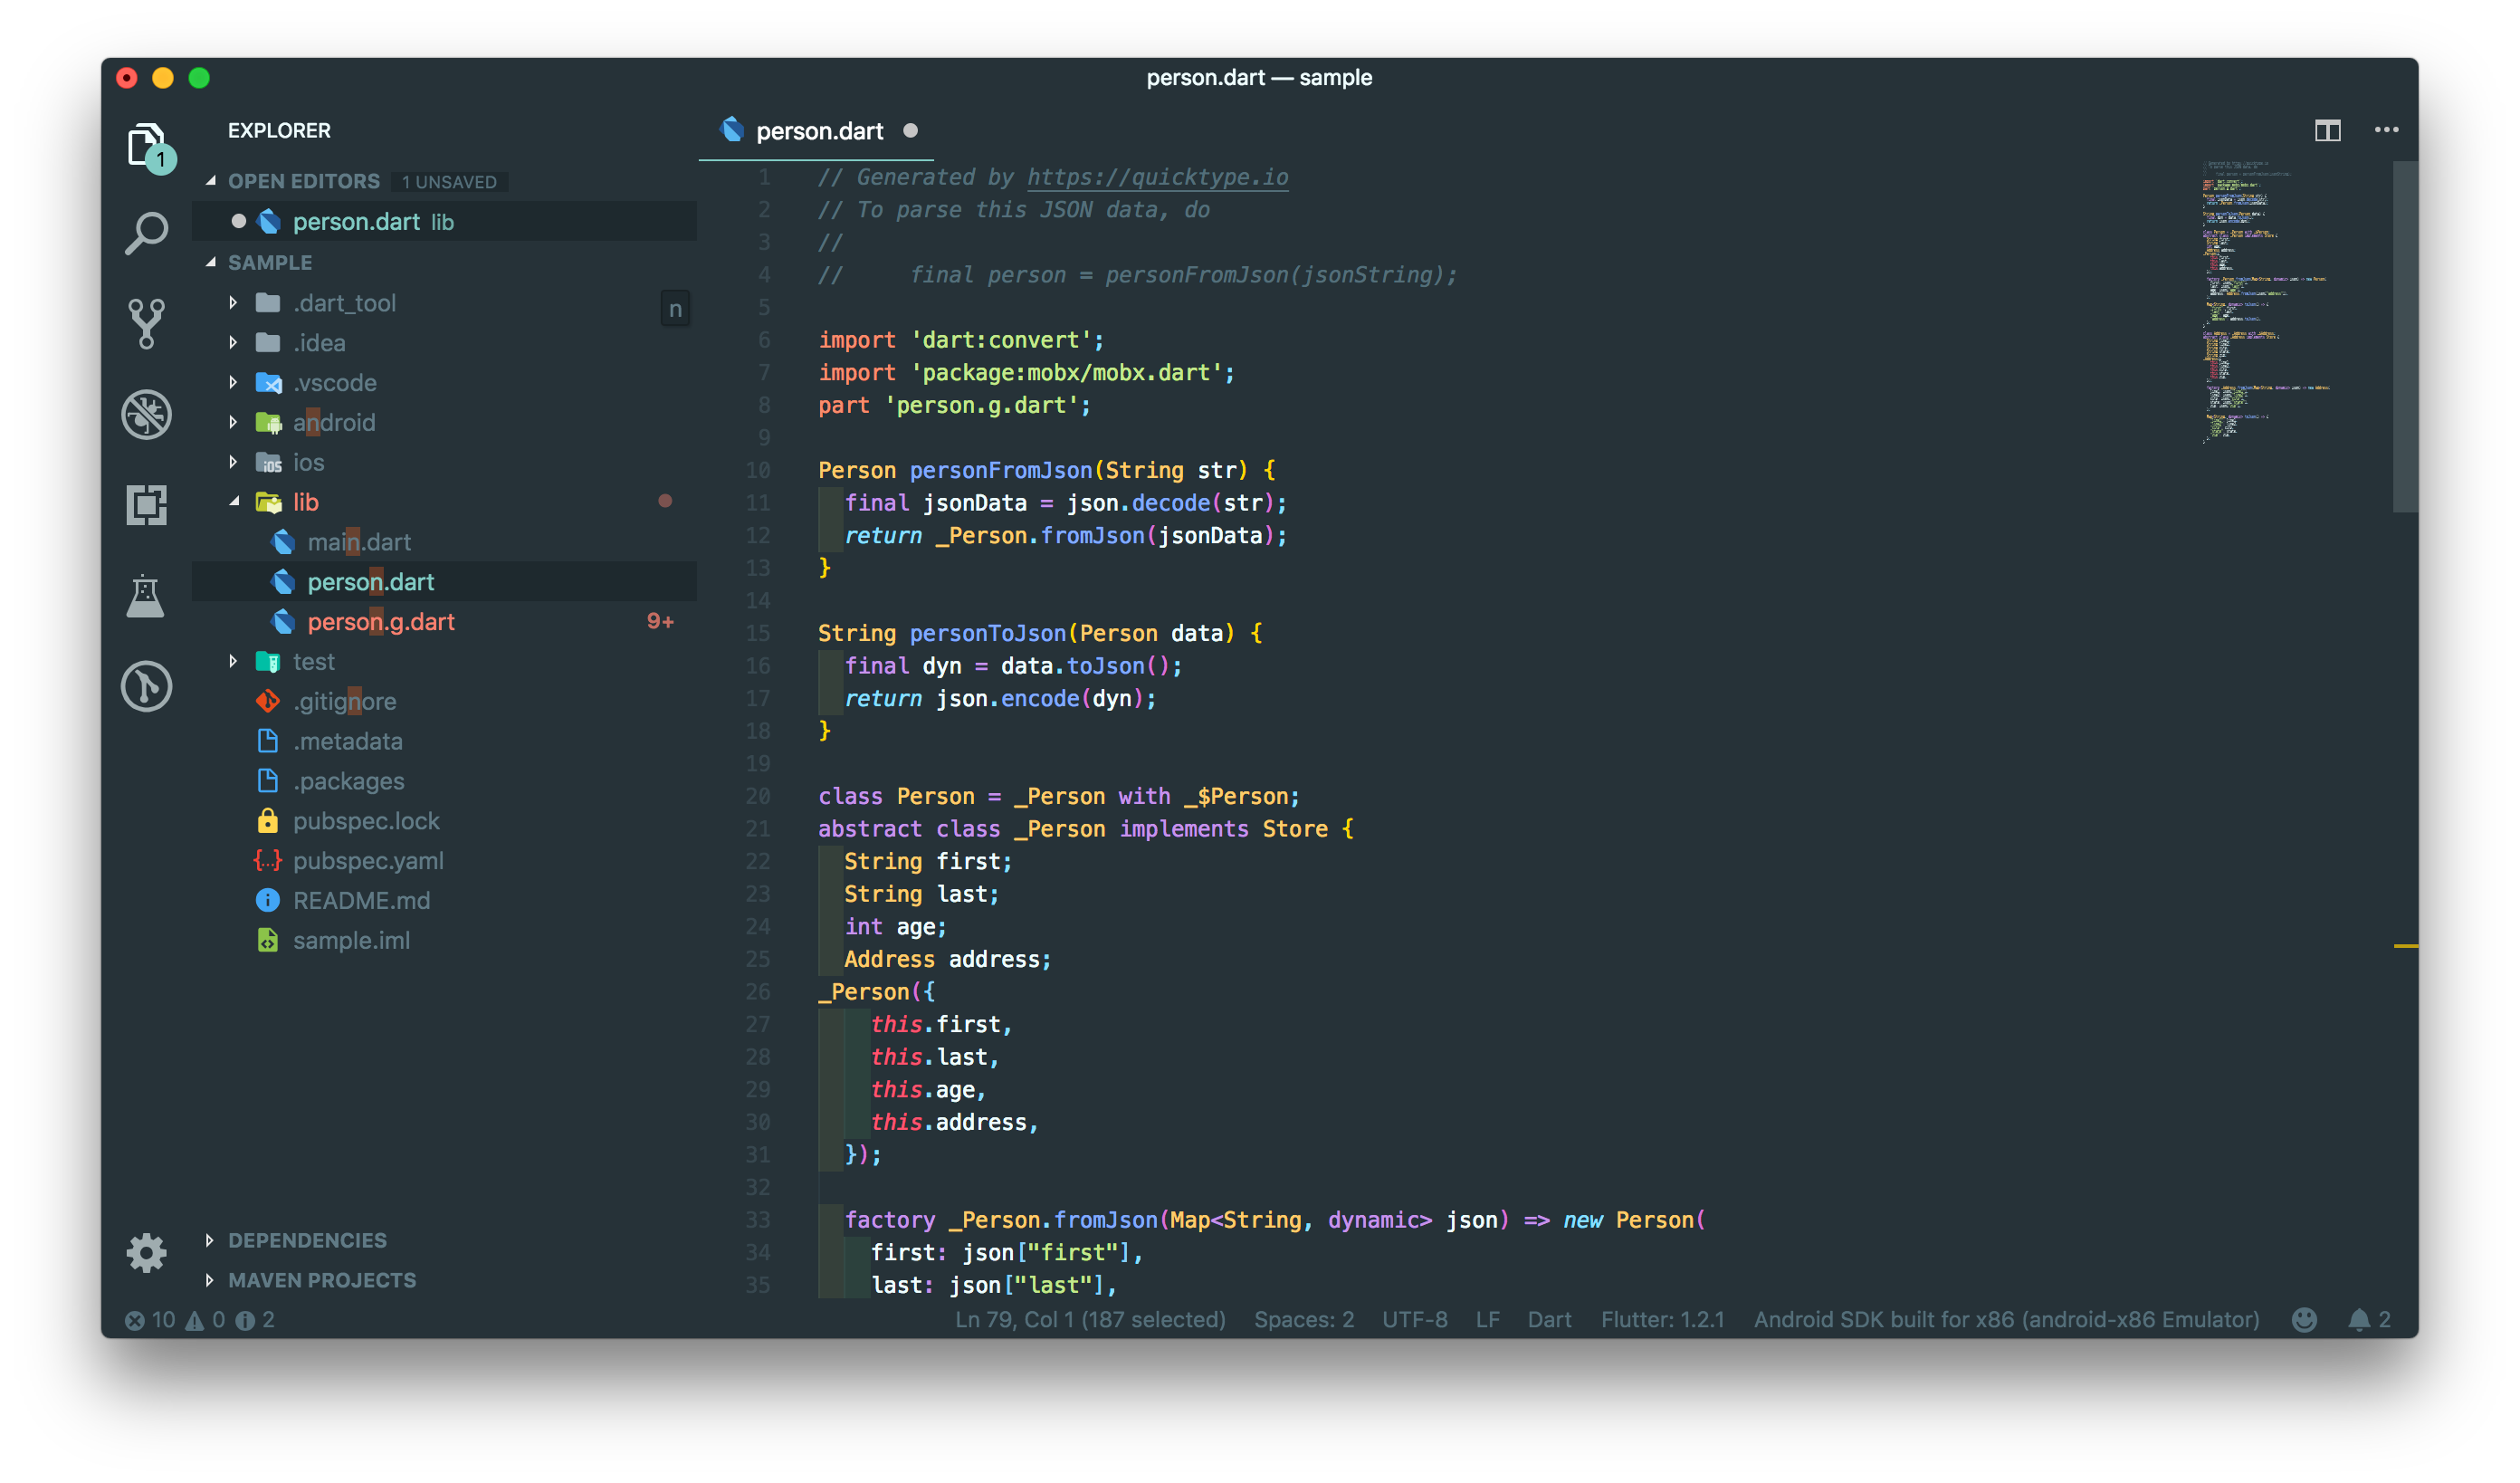This screenshot has width=2520, height=1483.
Task: Click the errors count icon in status bar
Action: coord(135,1320)
